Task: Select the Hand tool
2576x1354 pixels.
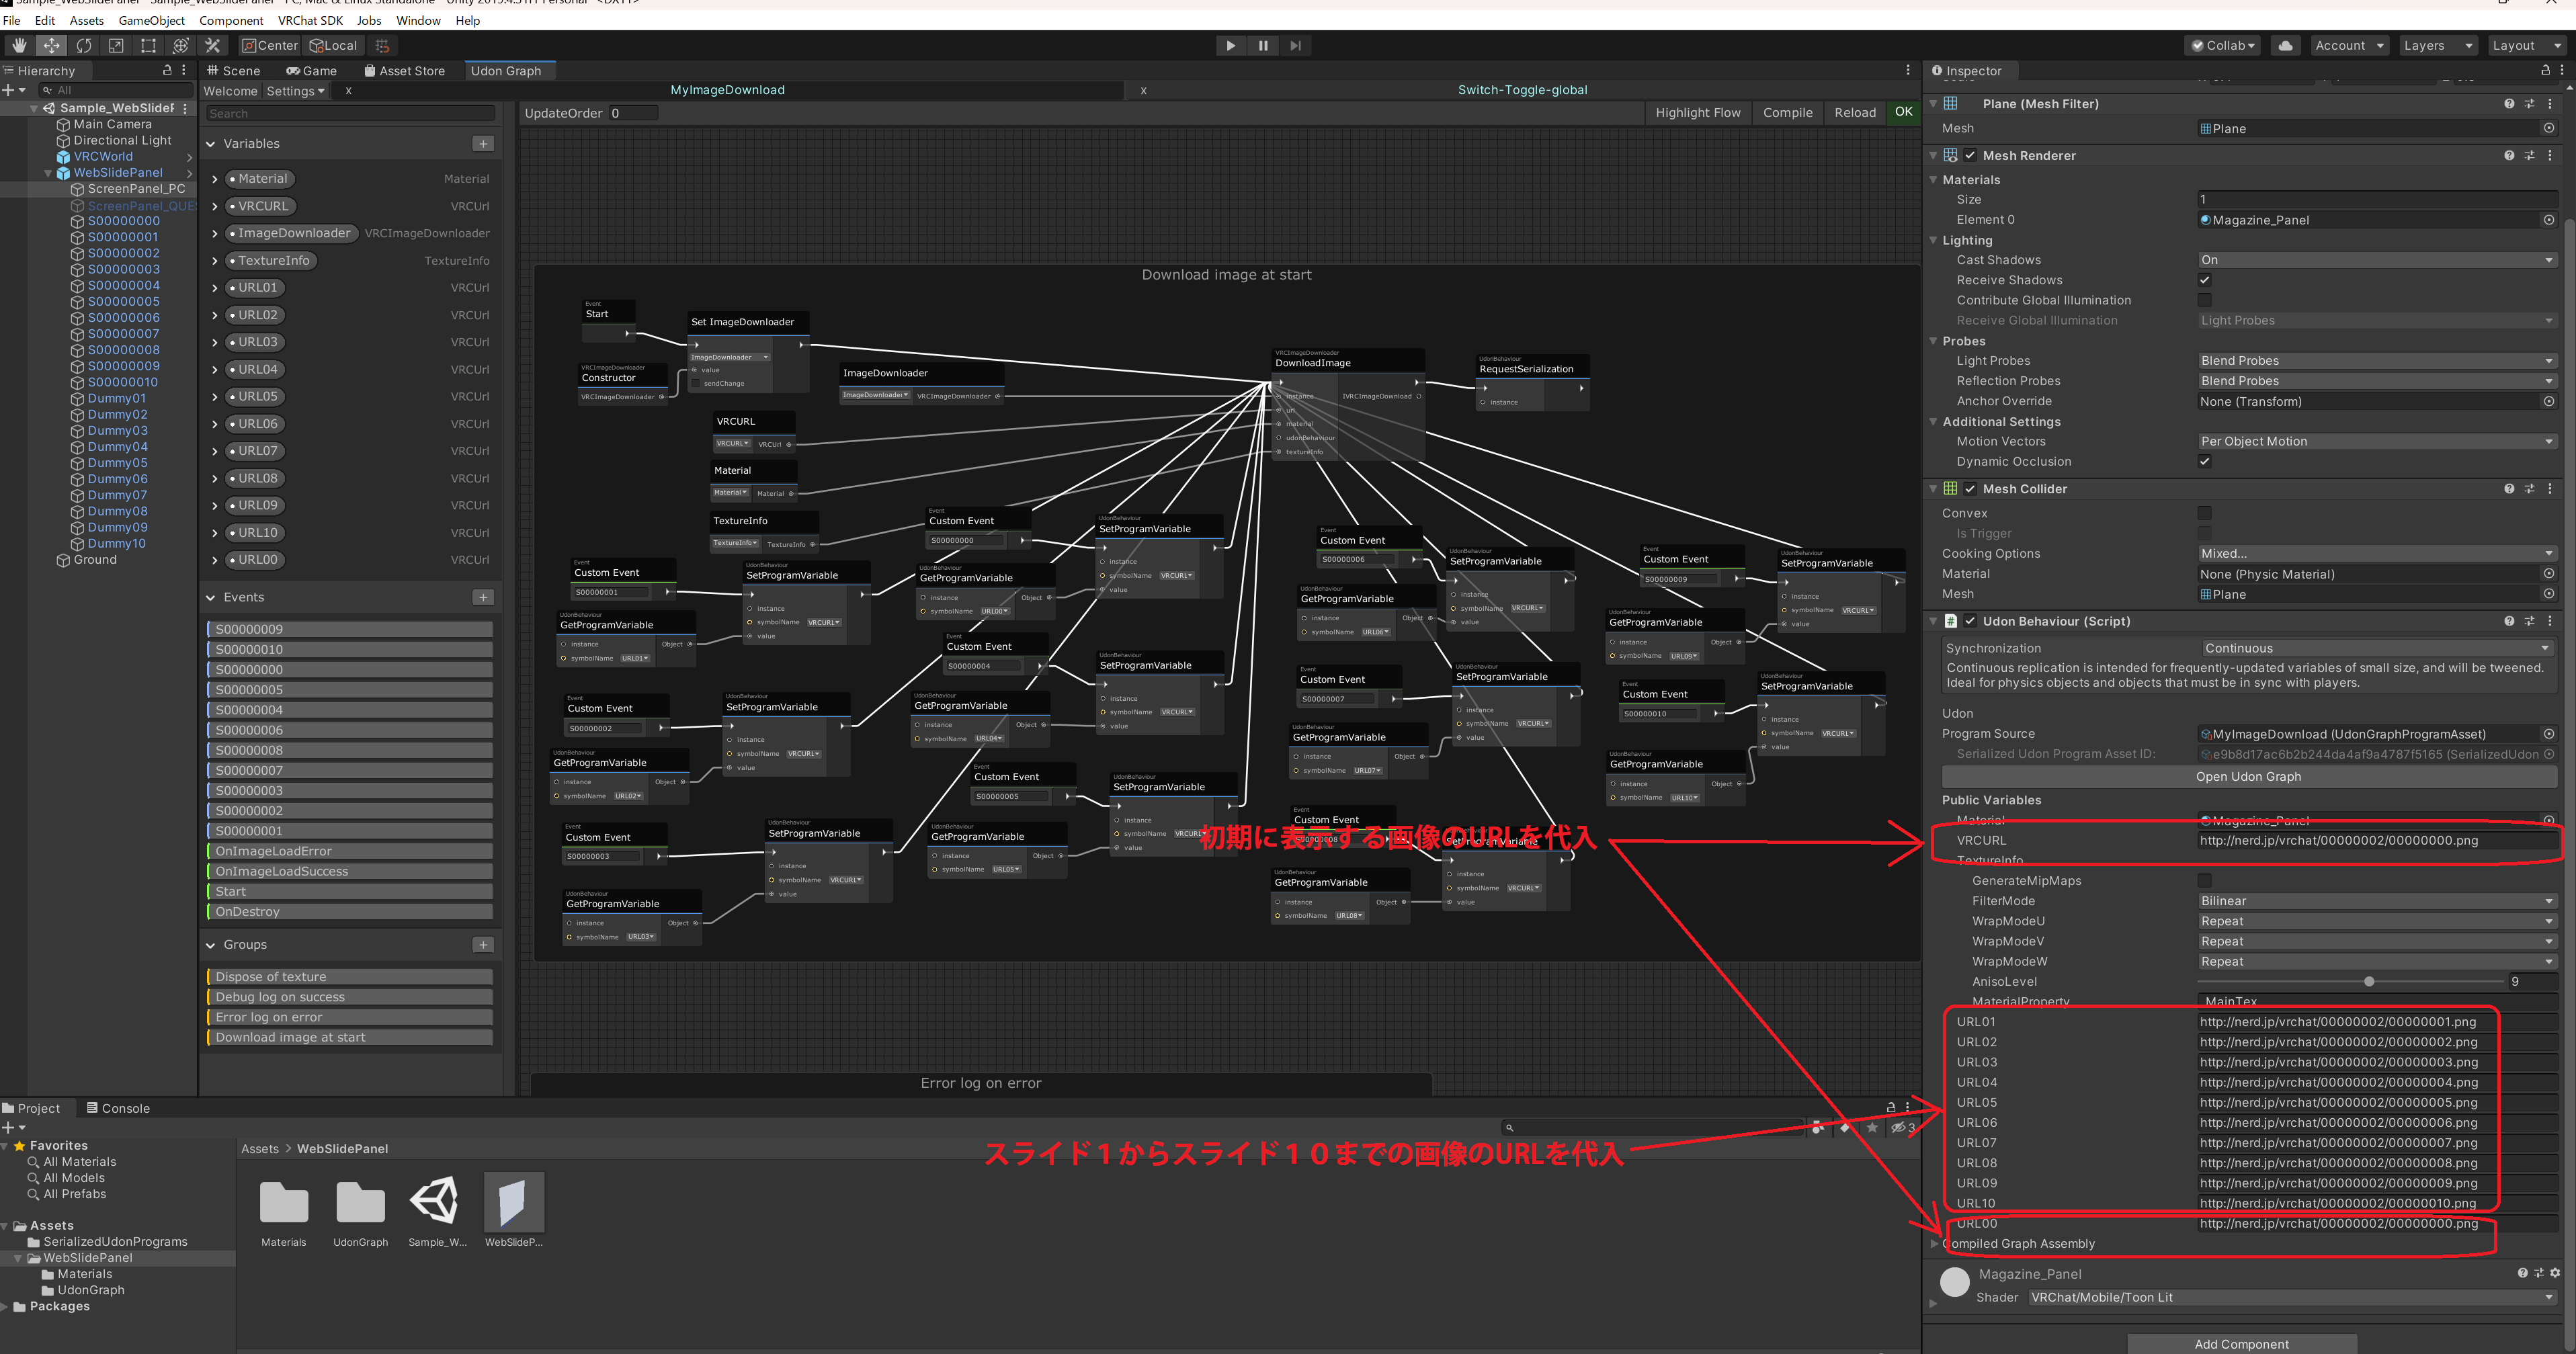Action: 18,45
